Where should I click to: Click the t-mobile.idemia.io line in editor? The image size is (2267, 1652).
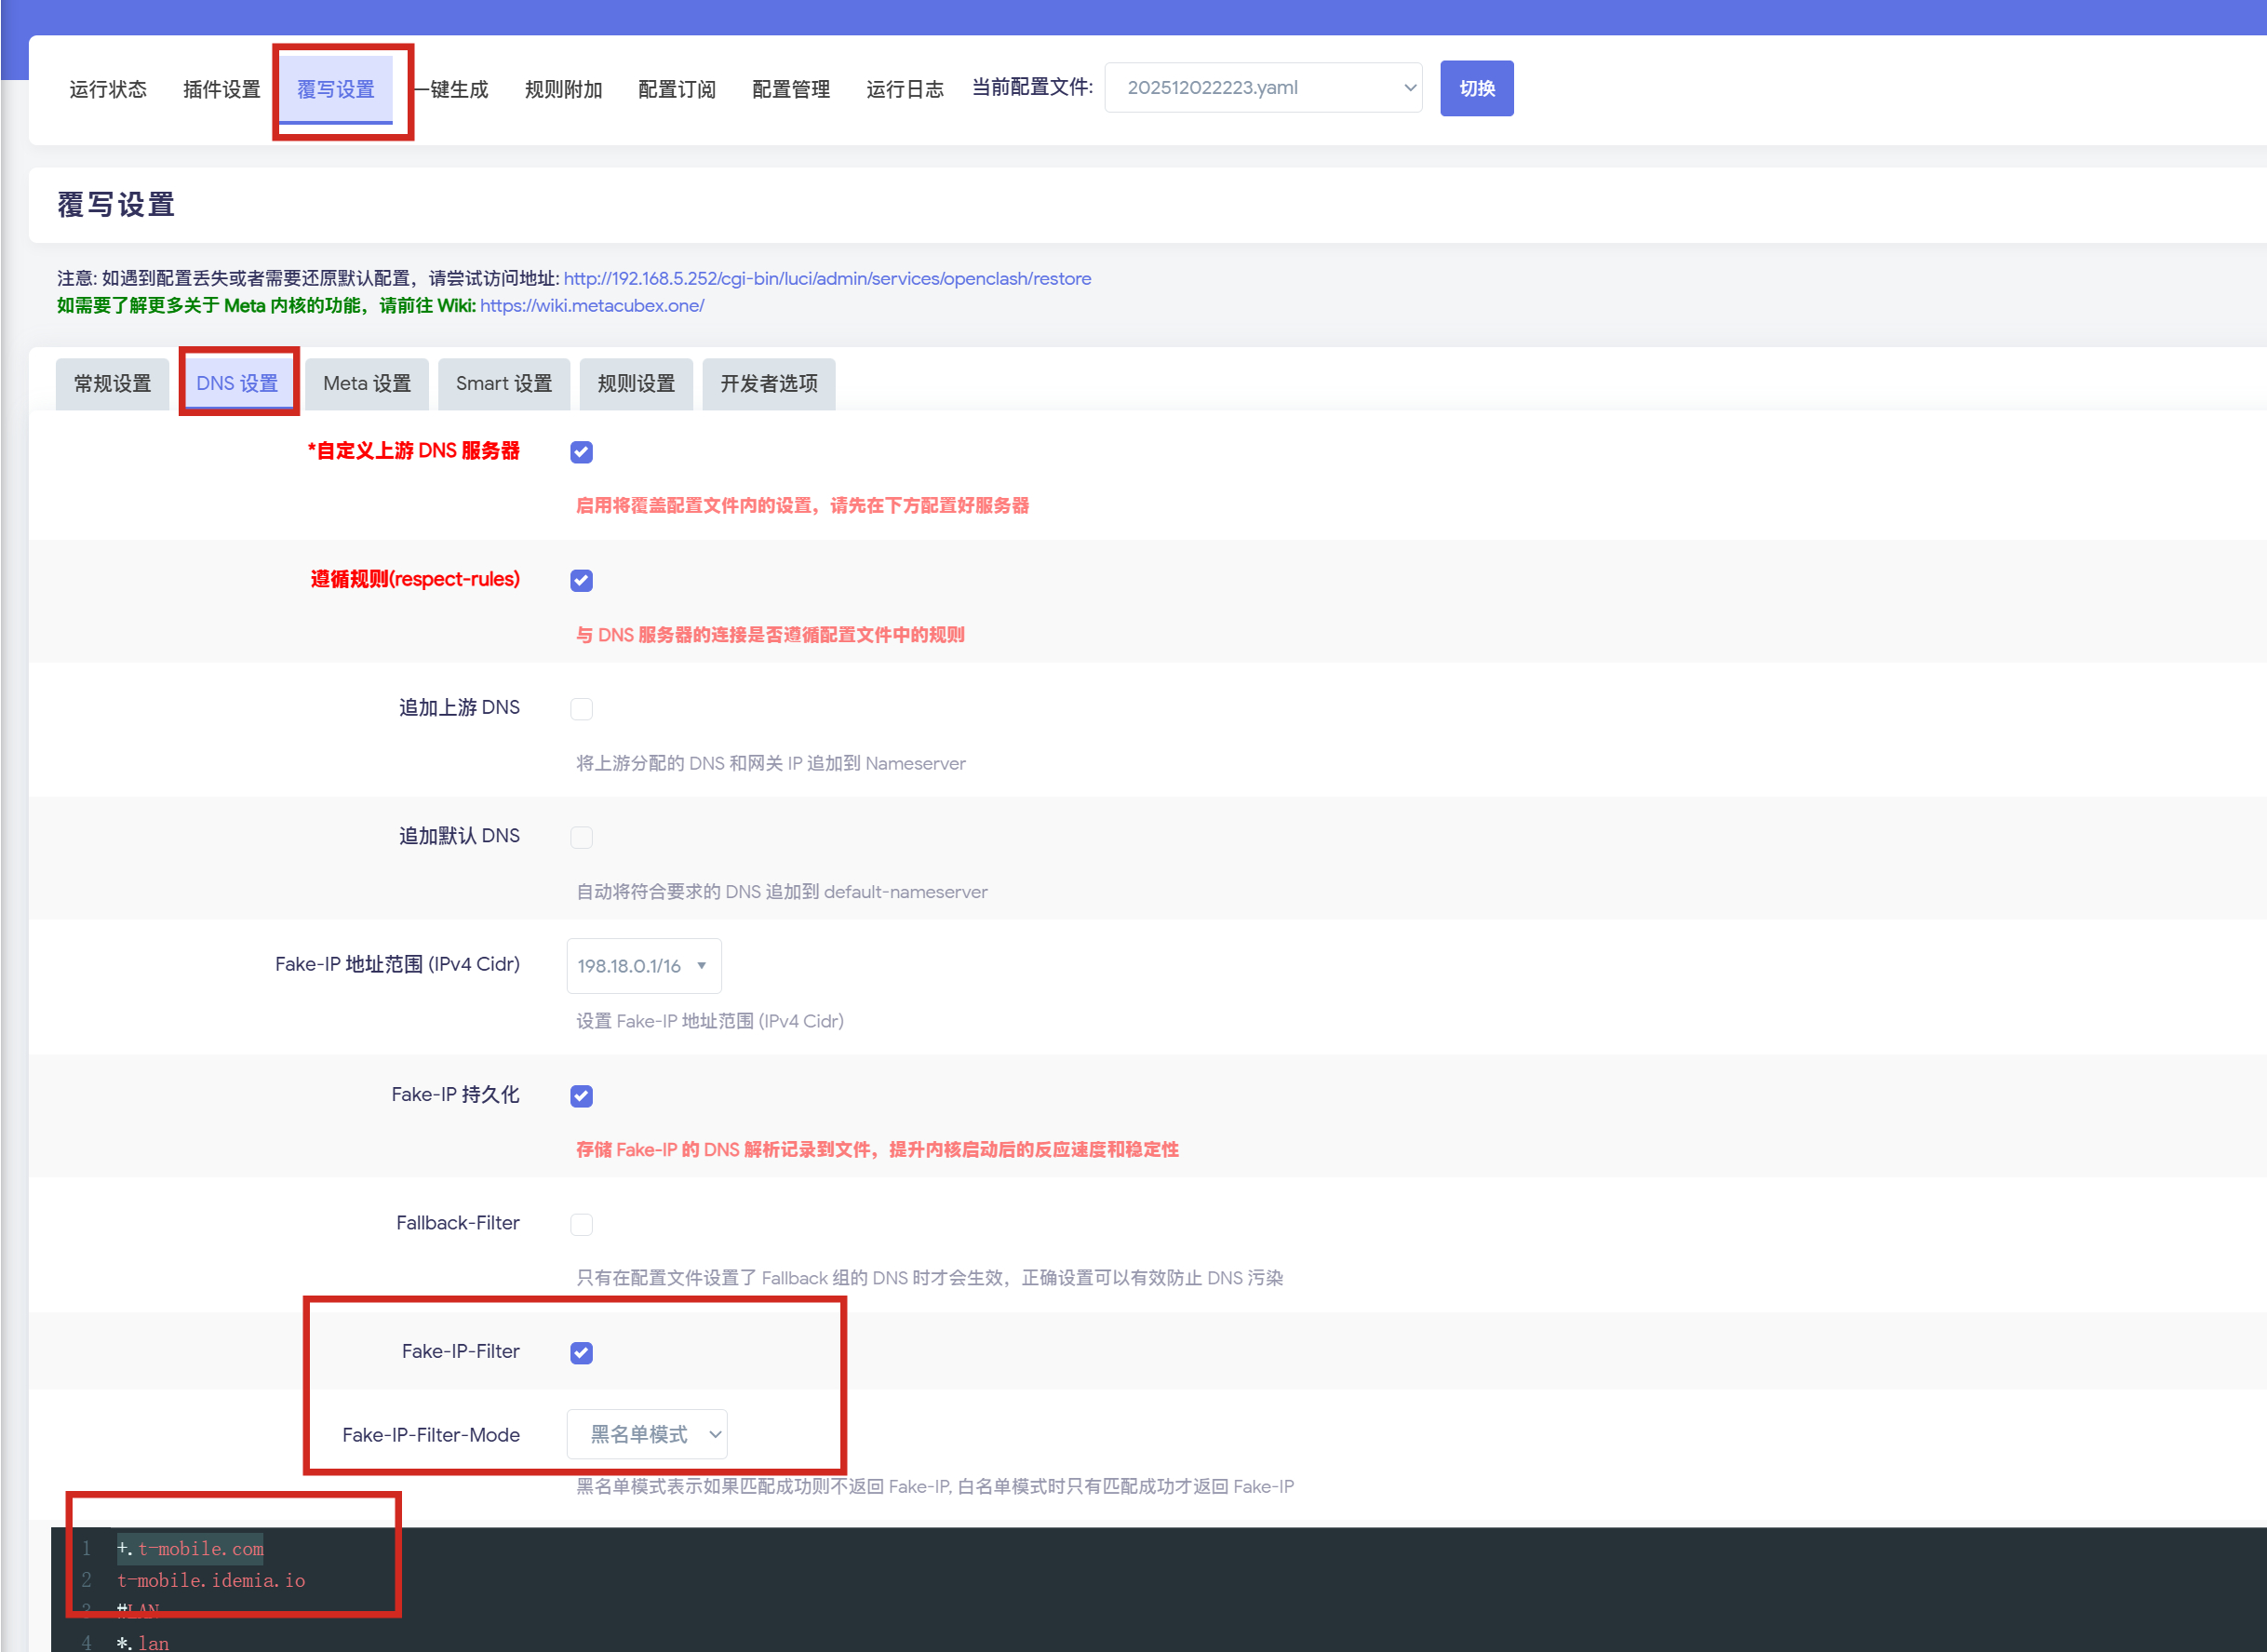[x=211, y=1580]
